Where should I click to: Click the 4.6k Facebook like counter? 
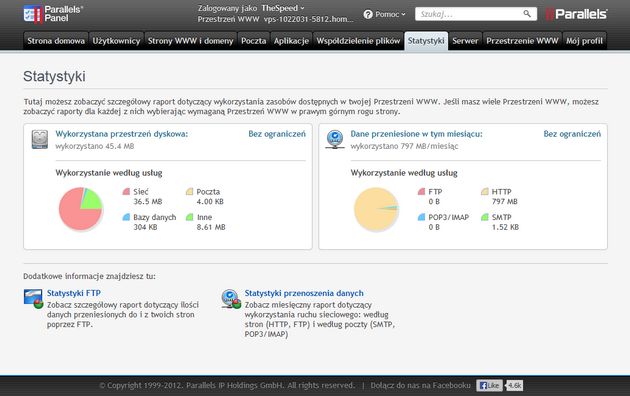(514, 386)
